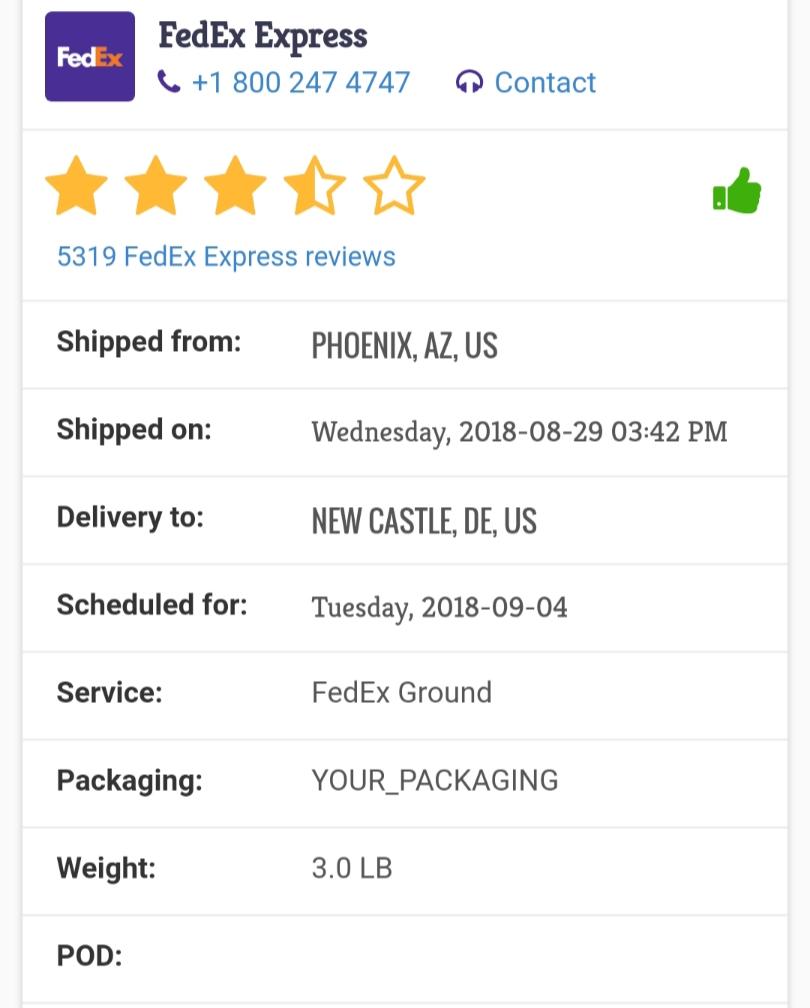Open 5319 FedEx Express reviews
810x1008 pixels.
pos(226,257)
